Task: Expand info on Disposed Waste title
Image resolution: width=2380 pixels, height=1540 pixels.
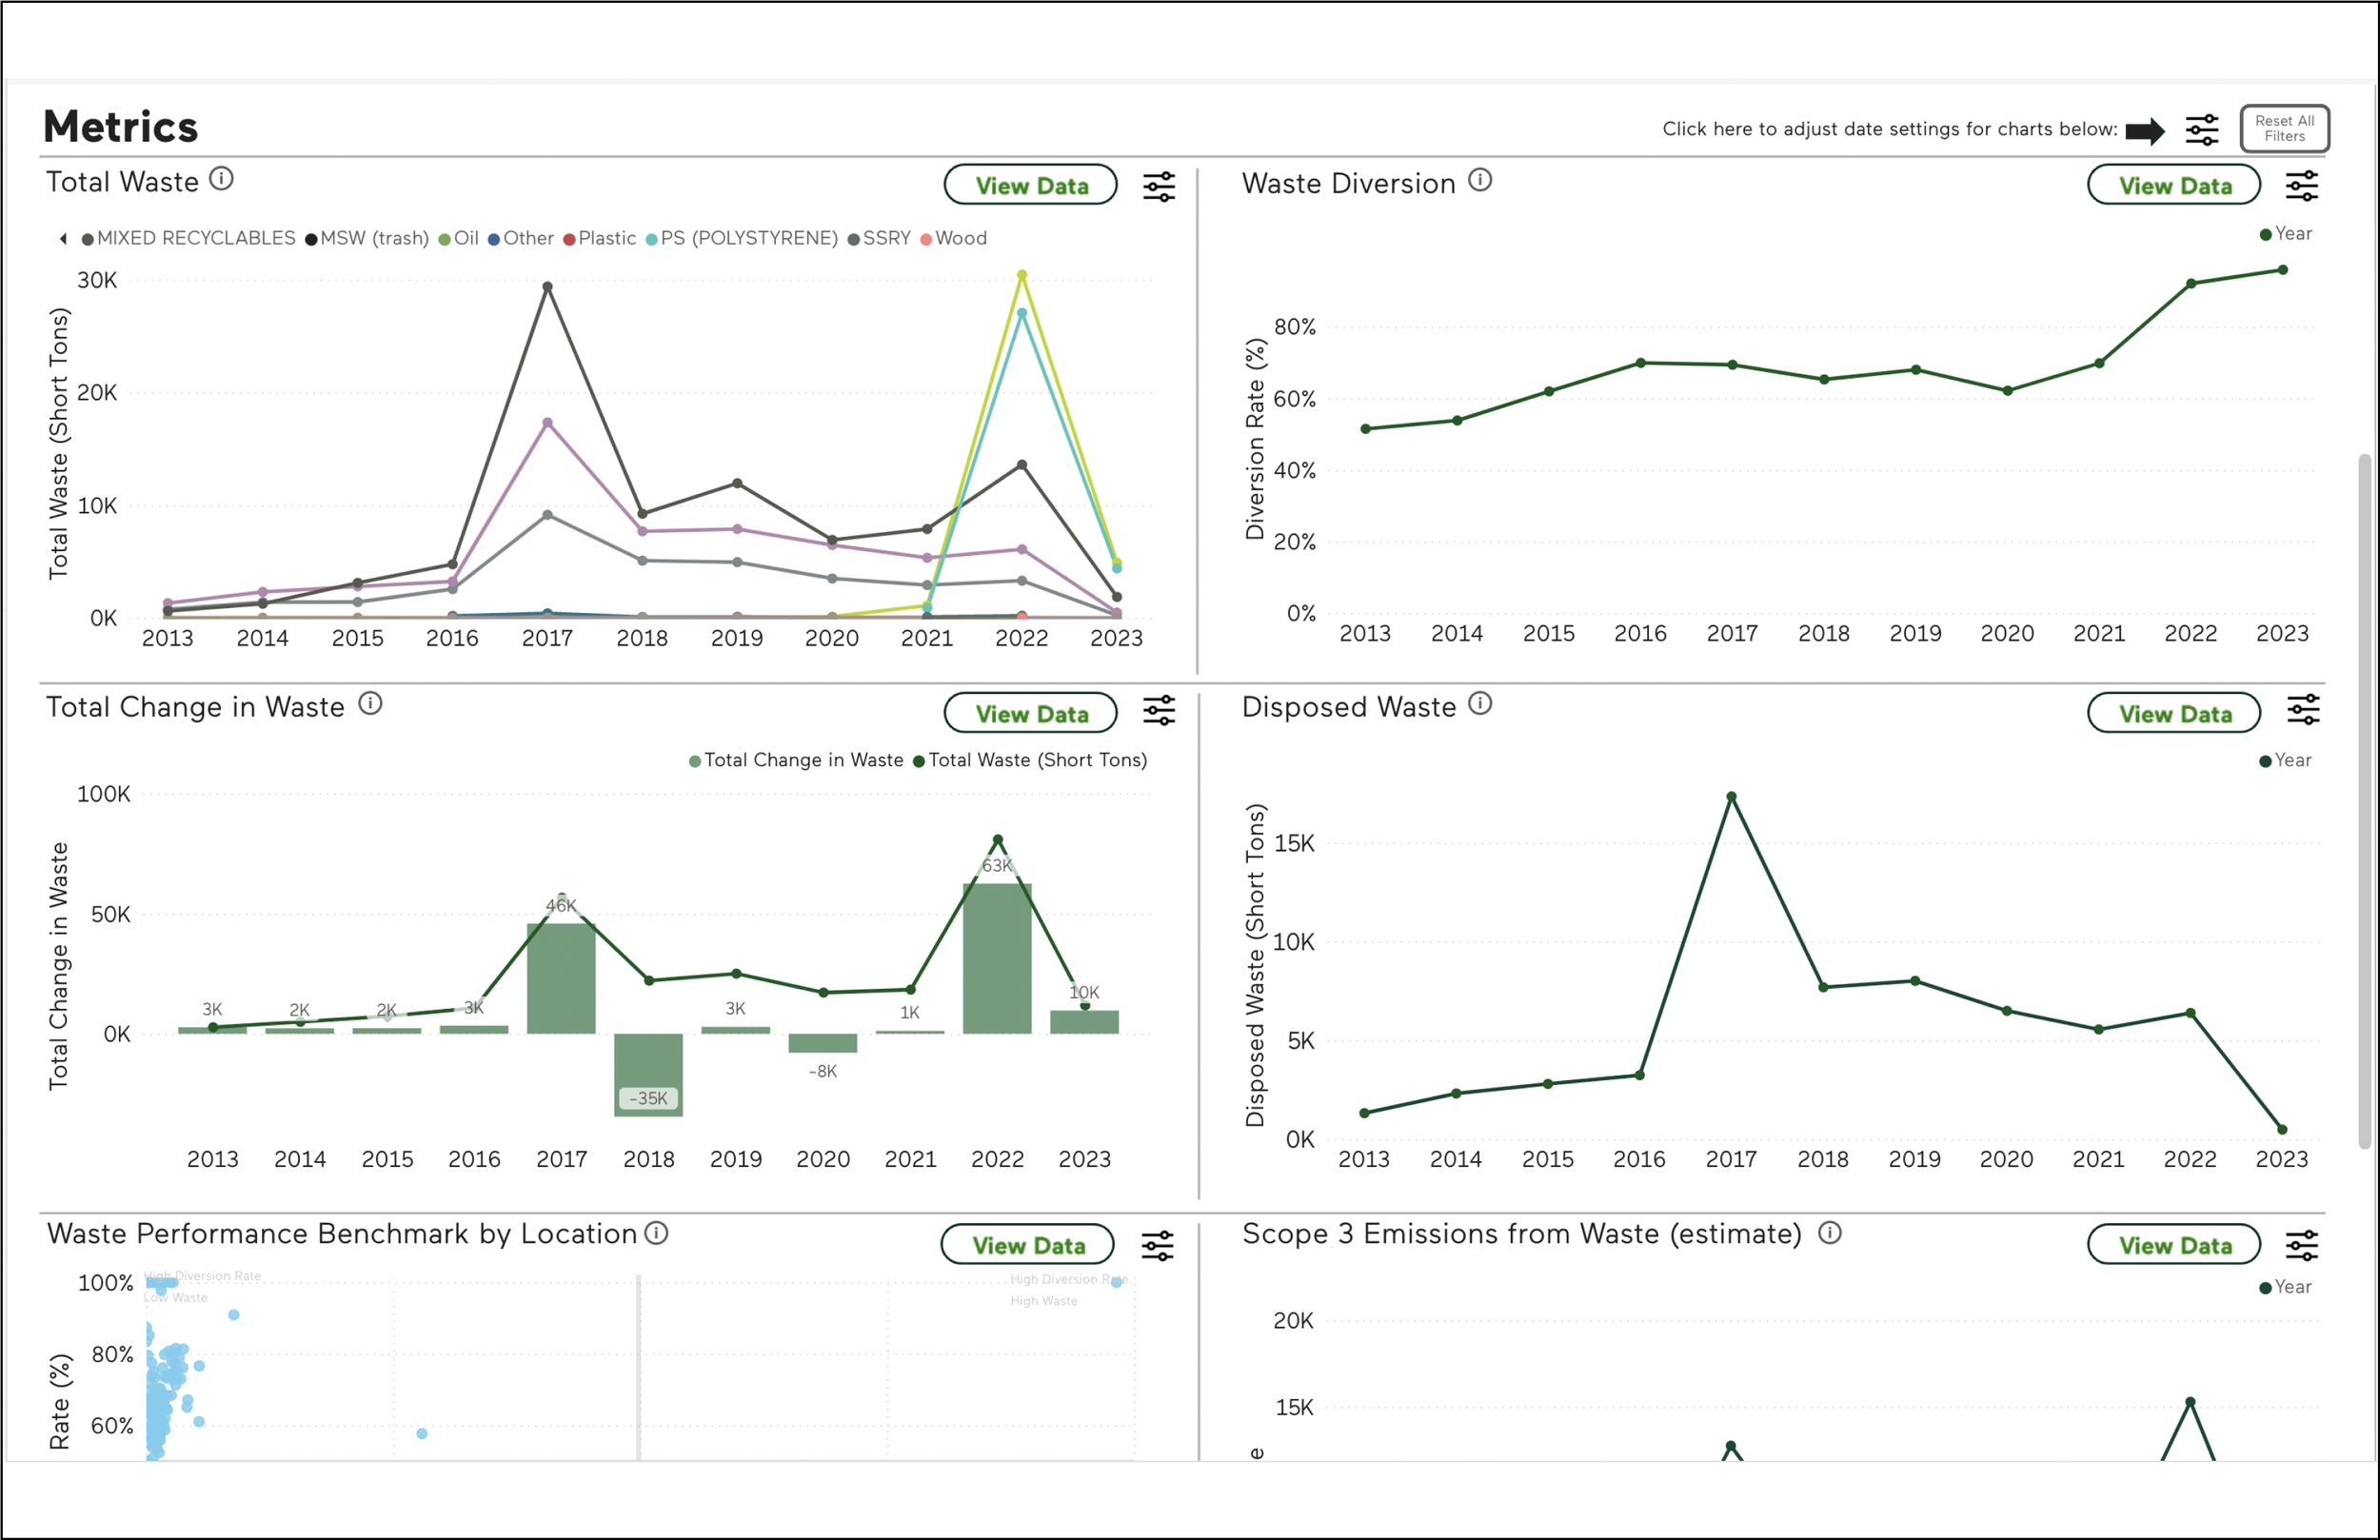Action: pos(1480,704)
